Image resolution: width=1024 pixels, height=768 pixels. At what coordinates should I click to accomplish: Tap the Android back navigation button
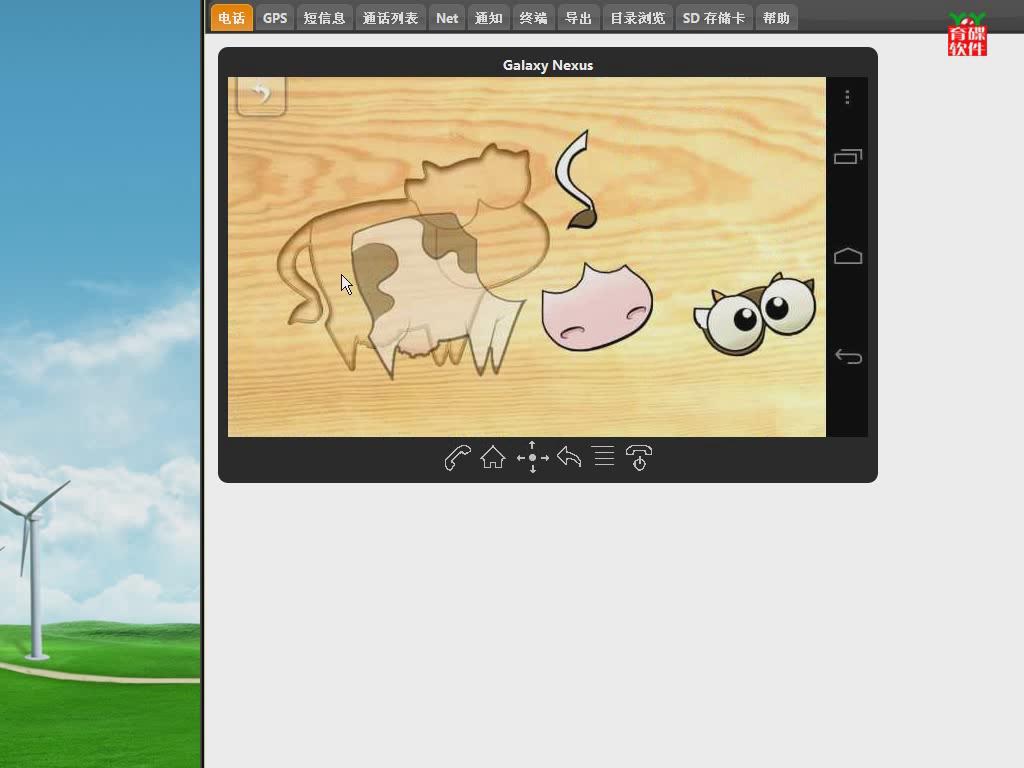pos(848,357)
